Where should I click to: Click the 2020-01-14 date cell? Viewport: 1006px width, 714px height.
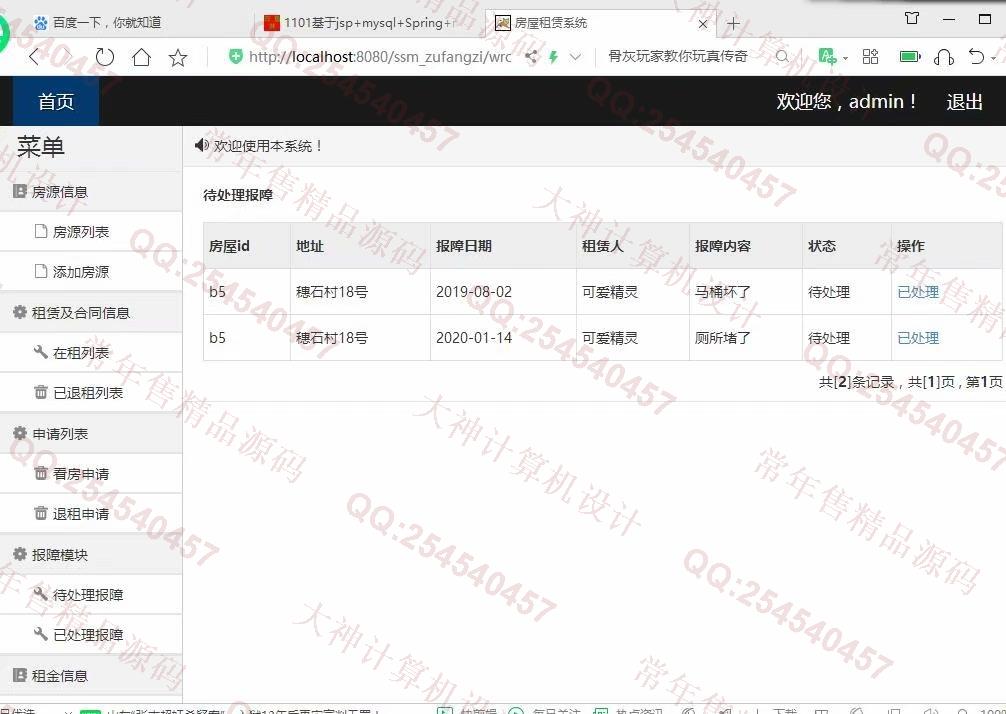click(x=503, y=337)
